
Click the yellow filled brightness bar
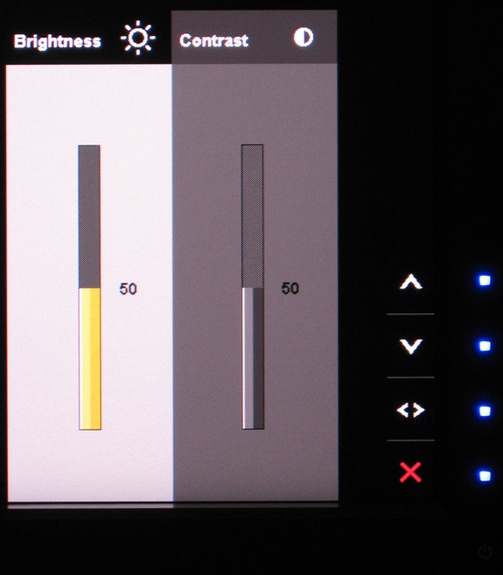(90, 359)
